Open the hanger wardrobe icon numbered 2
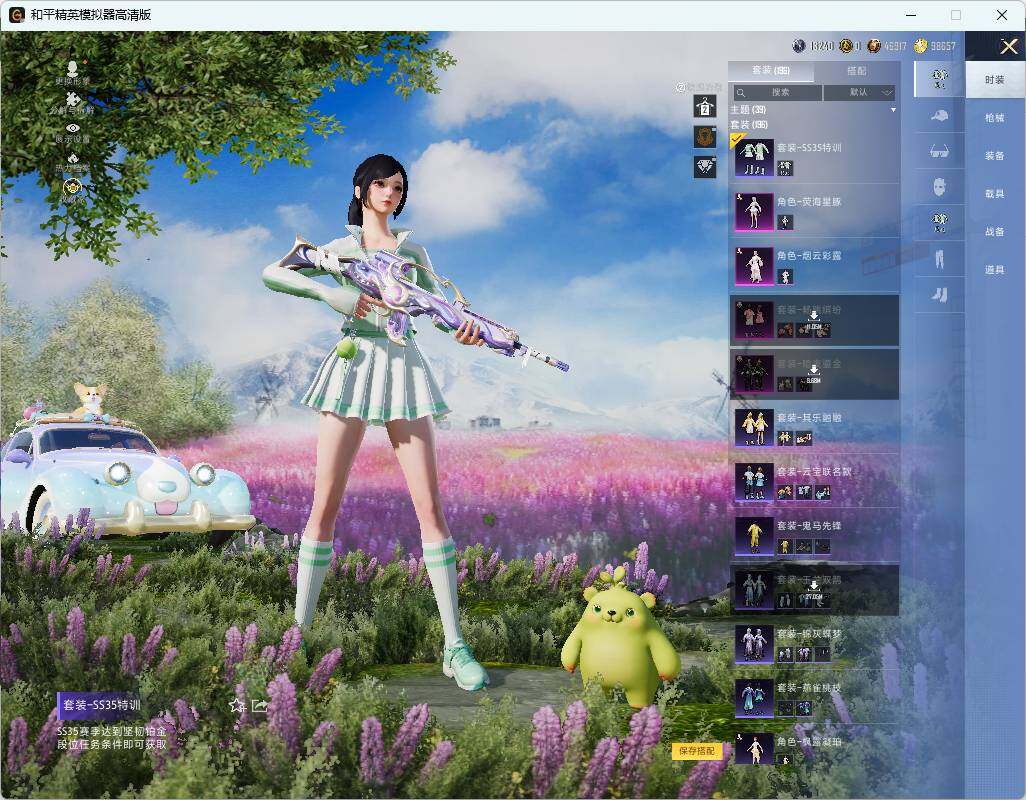The height and width of the screenshot is (800, 1026). [705, 106]
